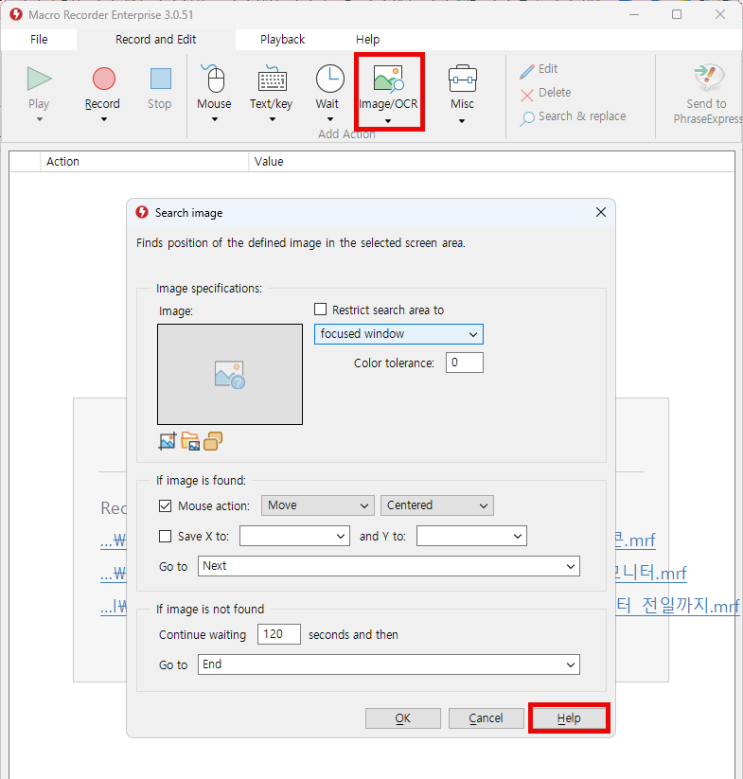Expand the Wait dropdown arrow
The width and height of the screenshot is (743, 779).
[x=330, y=119]
